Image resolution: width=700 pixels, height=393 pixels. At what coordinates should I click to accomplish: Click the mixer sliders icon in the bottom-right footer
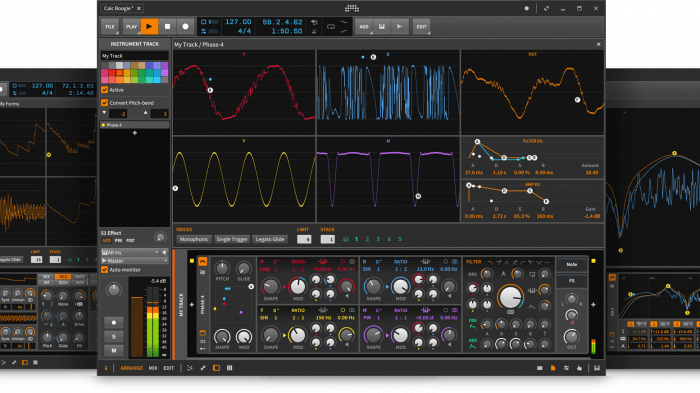(566, 368)
